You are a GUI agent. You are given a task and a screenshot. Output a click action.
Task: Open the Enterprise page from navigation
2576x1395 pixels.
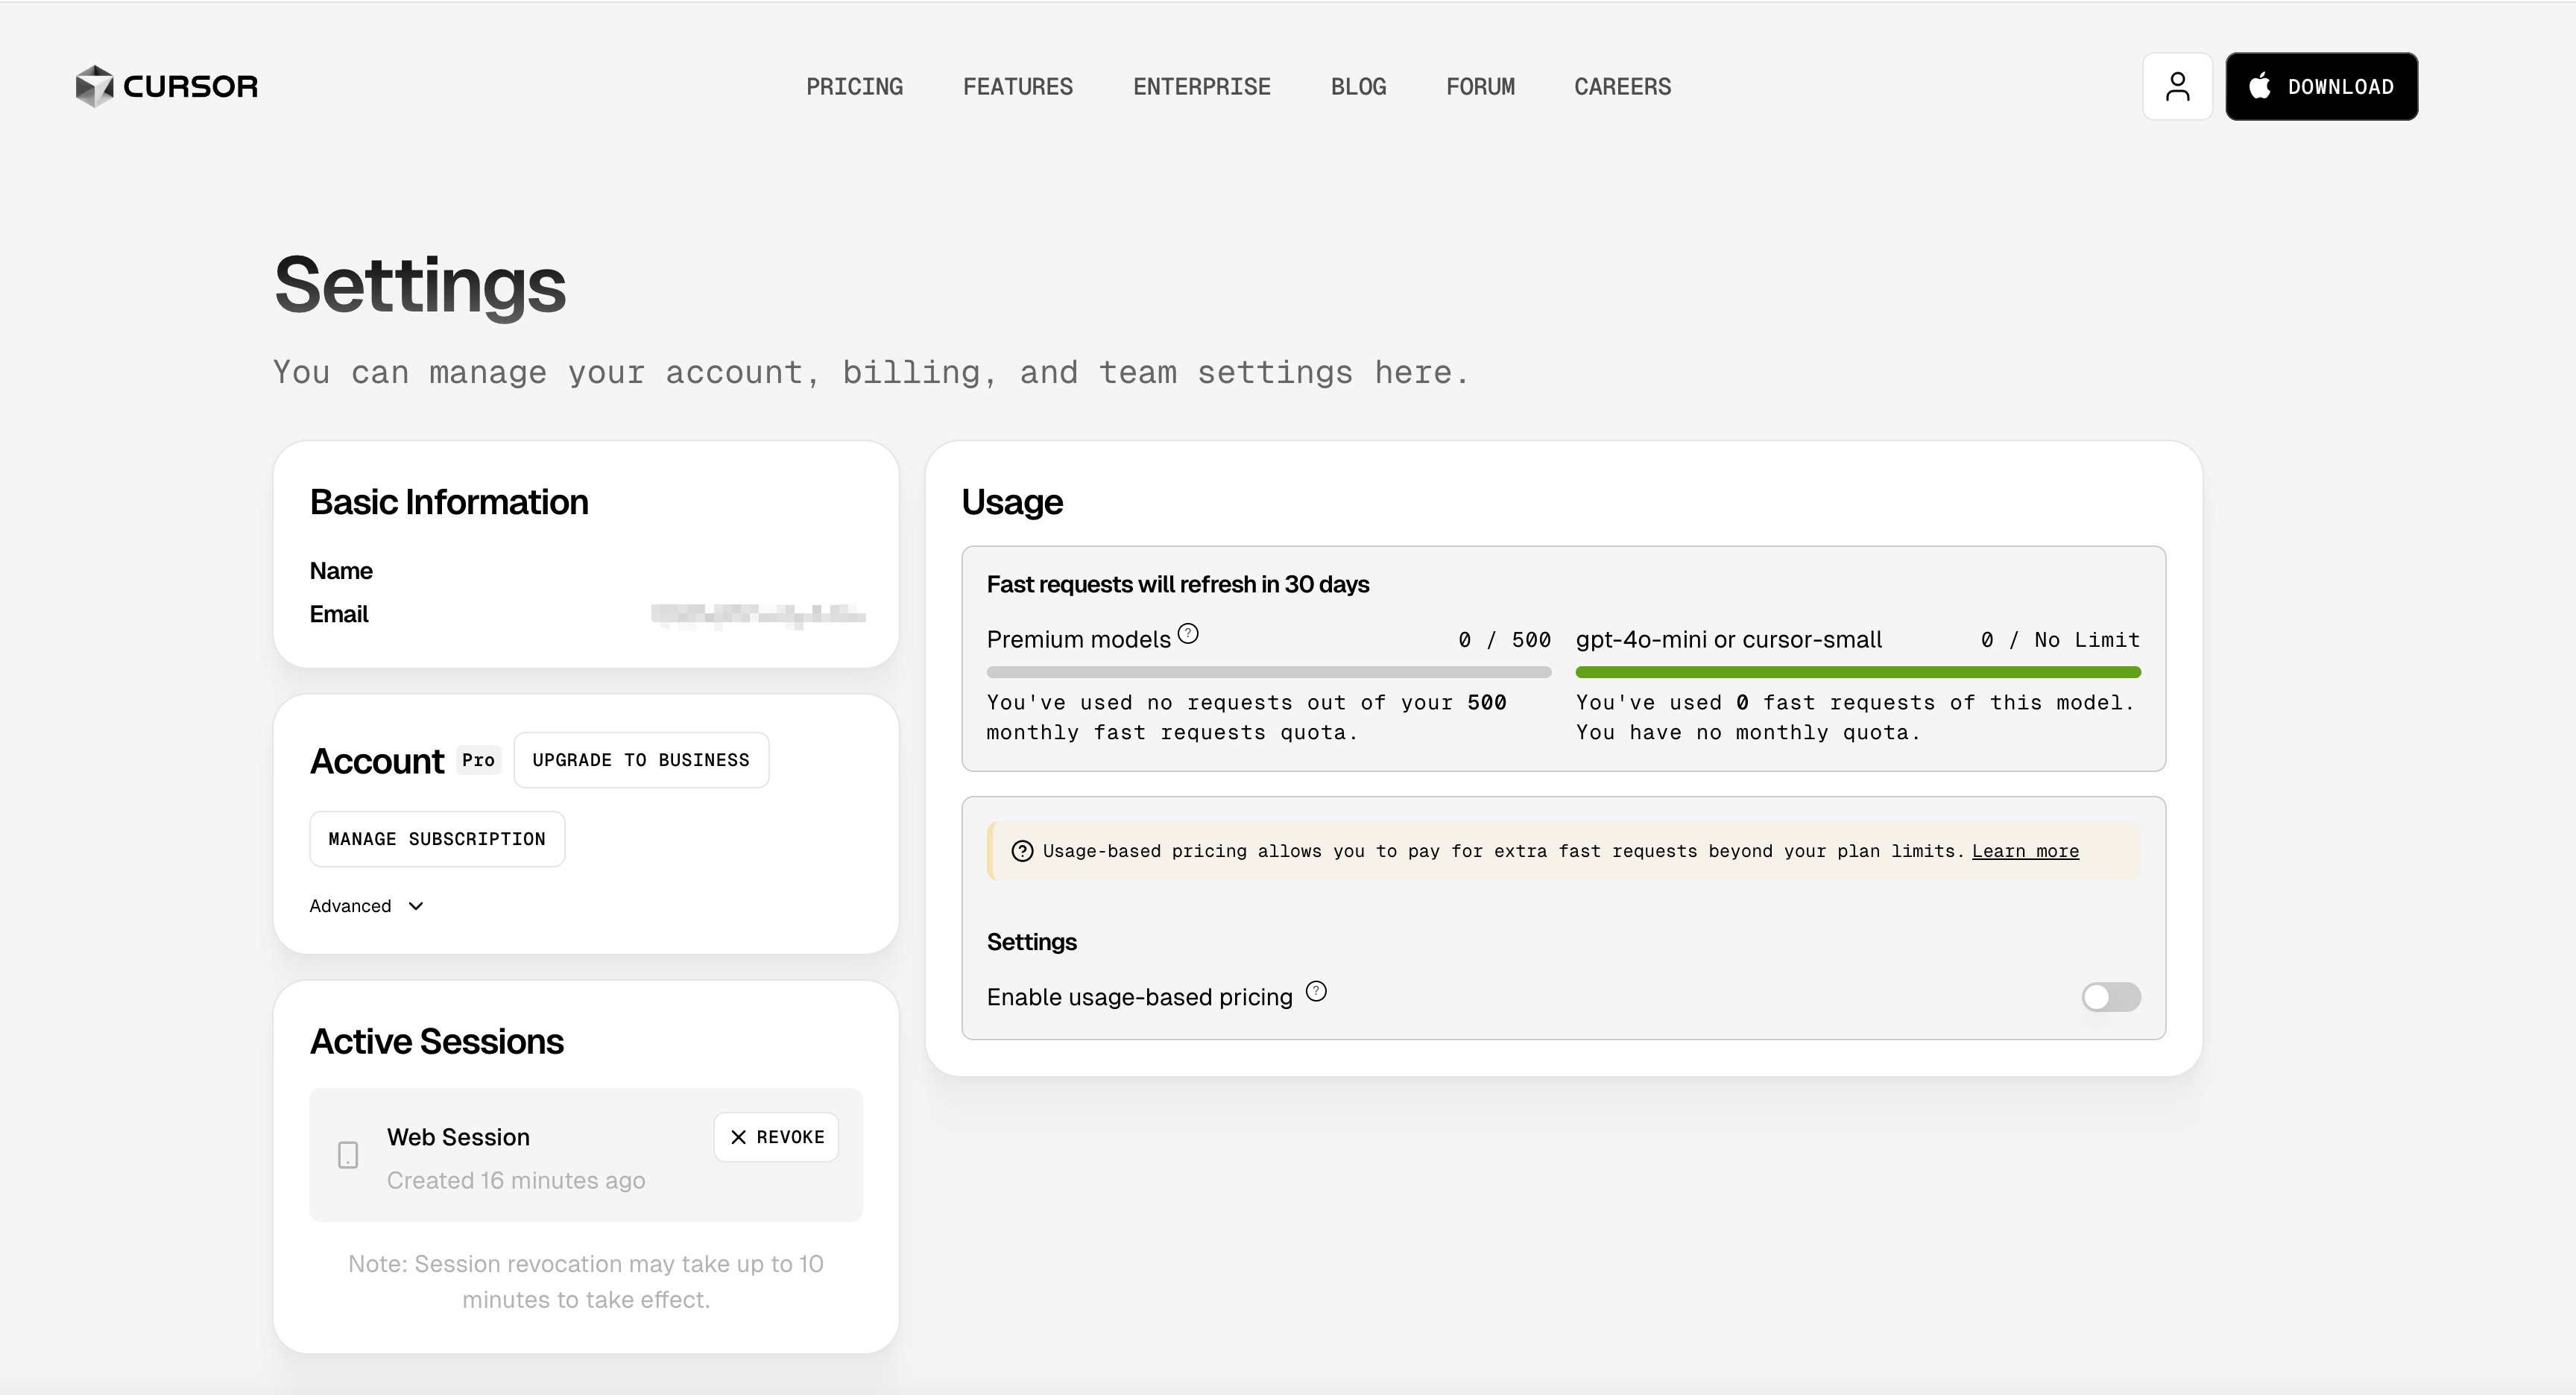point(1201,87)
